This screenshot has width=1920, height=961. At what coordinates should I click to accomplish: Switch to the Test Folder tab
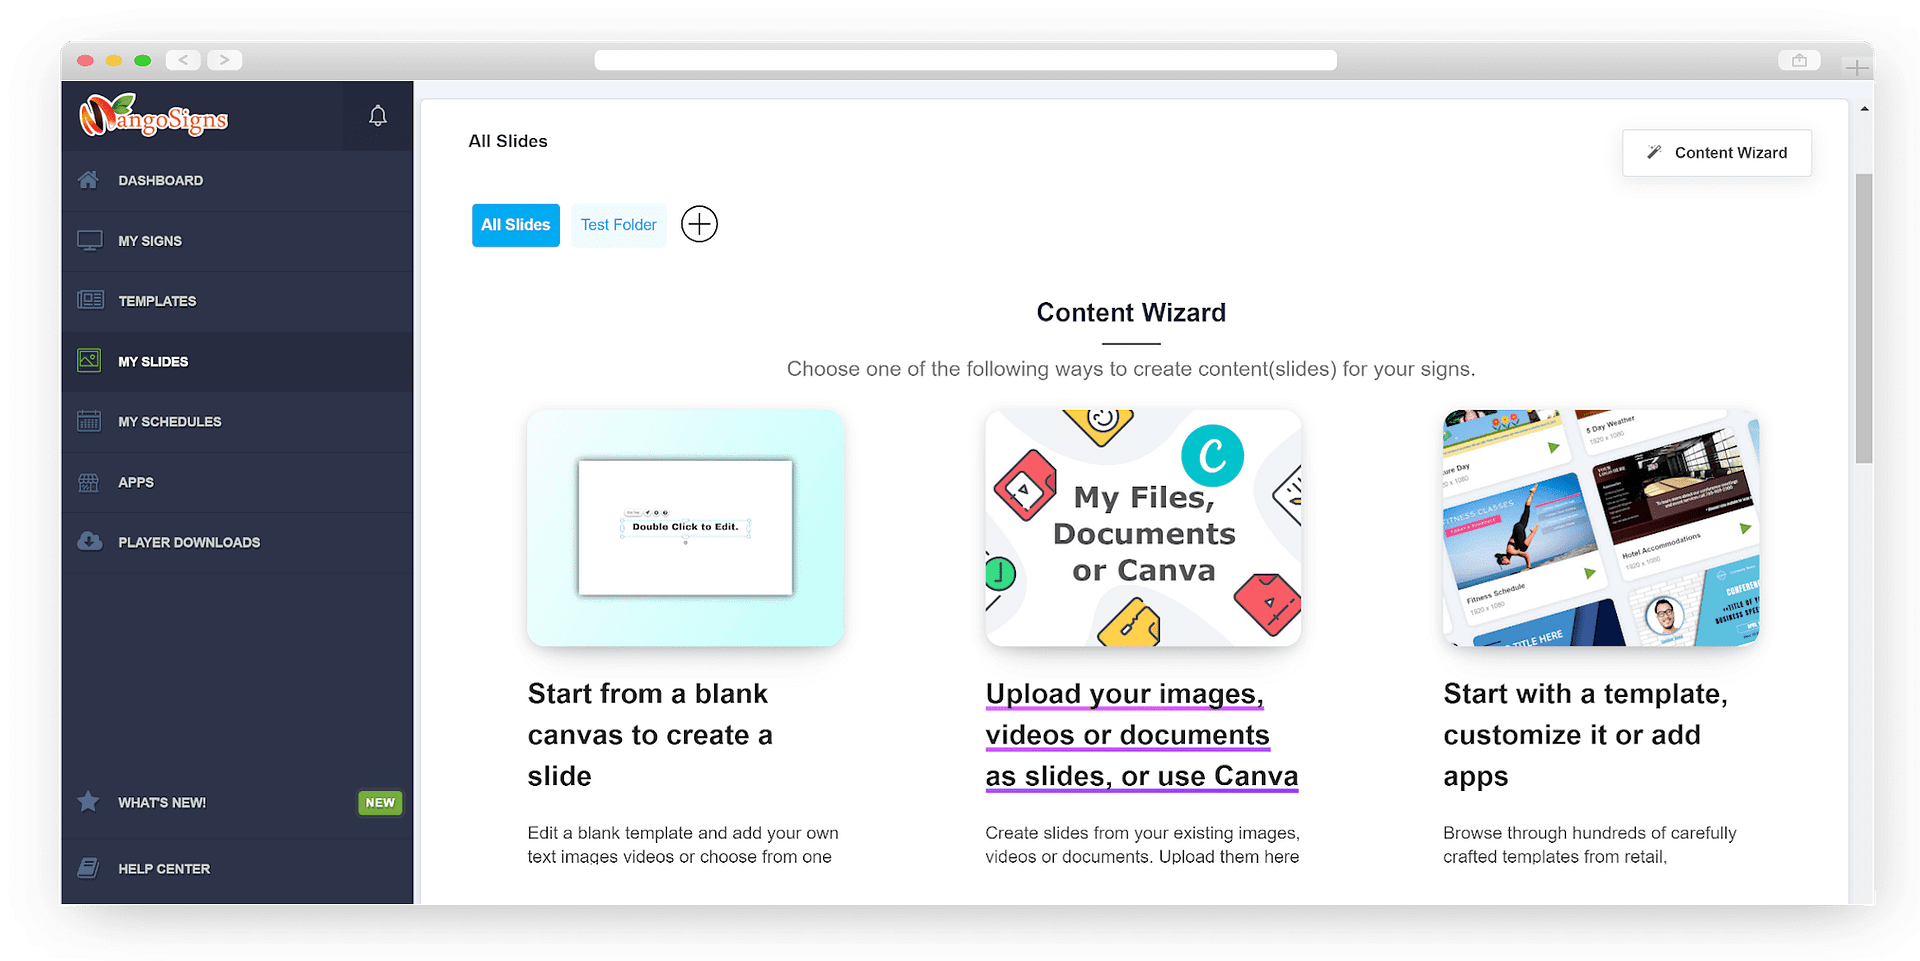coord(618,225)
